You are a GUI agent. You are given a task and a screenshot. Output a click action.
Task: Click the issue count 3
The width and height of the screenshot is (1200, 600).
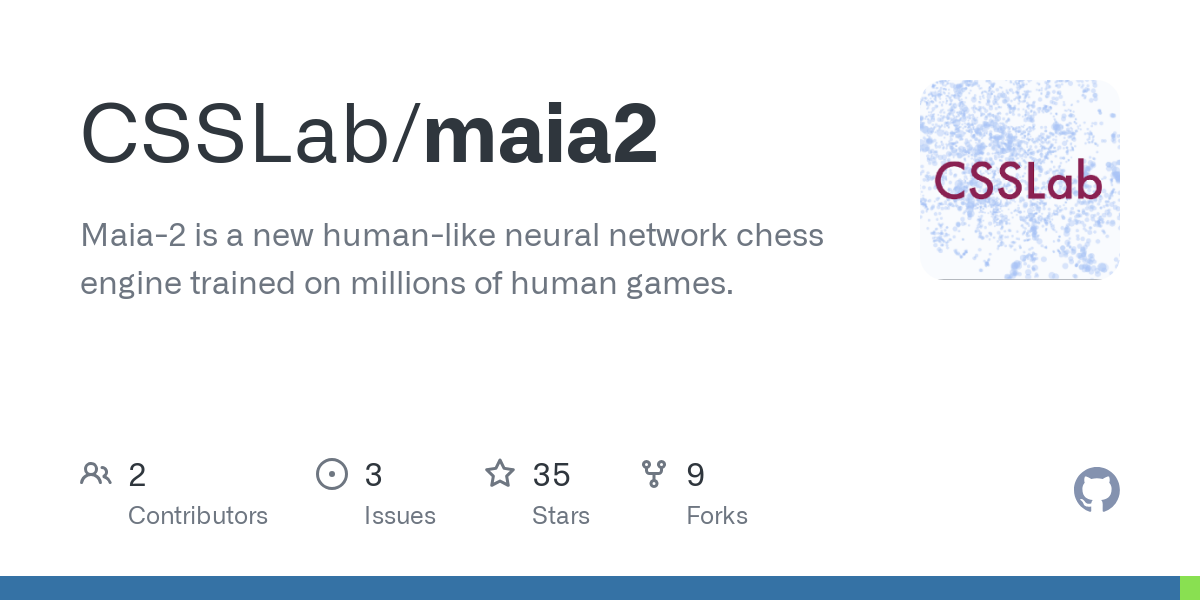pos(373,475)
